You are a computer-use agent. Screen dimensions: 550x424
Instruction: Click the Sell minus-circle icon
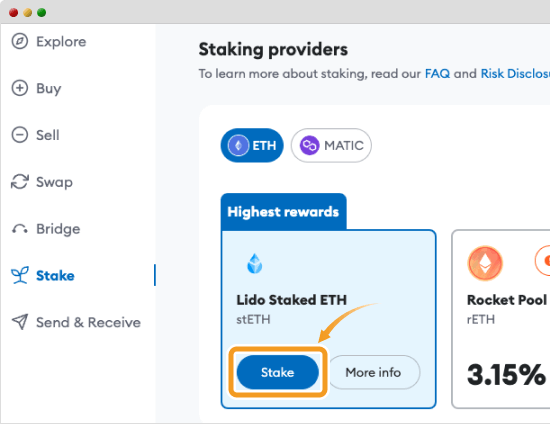pyautogui.click(x=20, y=135)
